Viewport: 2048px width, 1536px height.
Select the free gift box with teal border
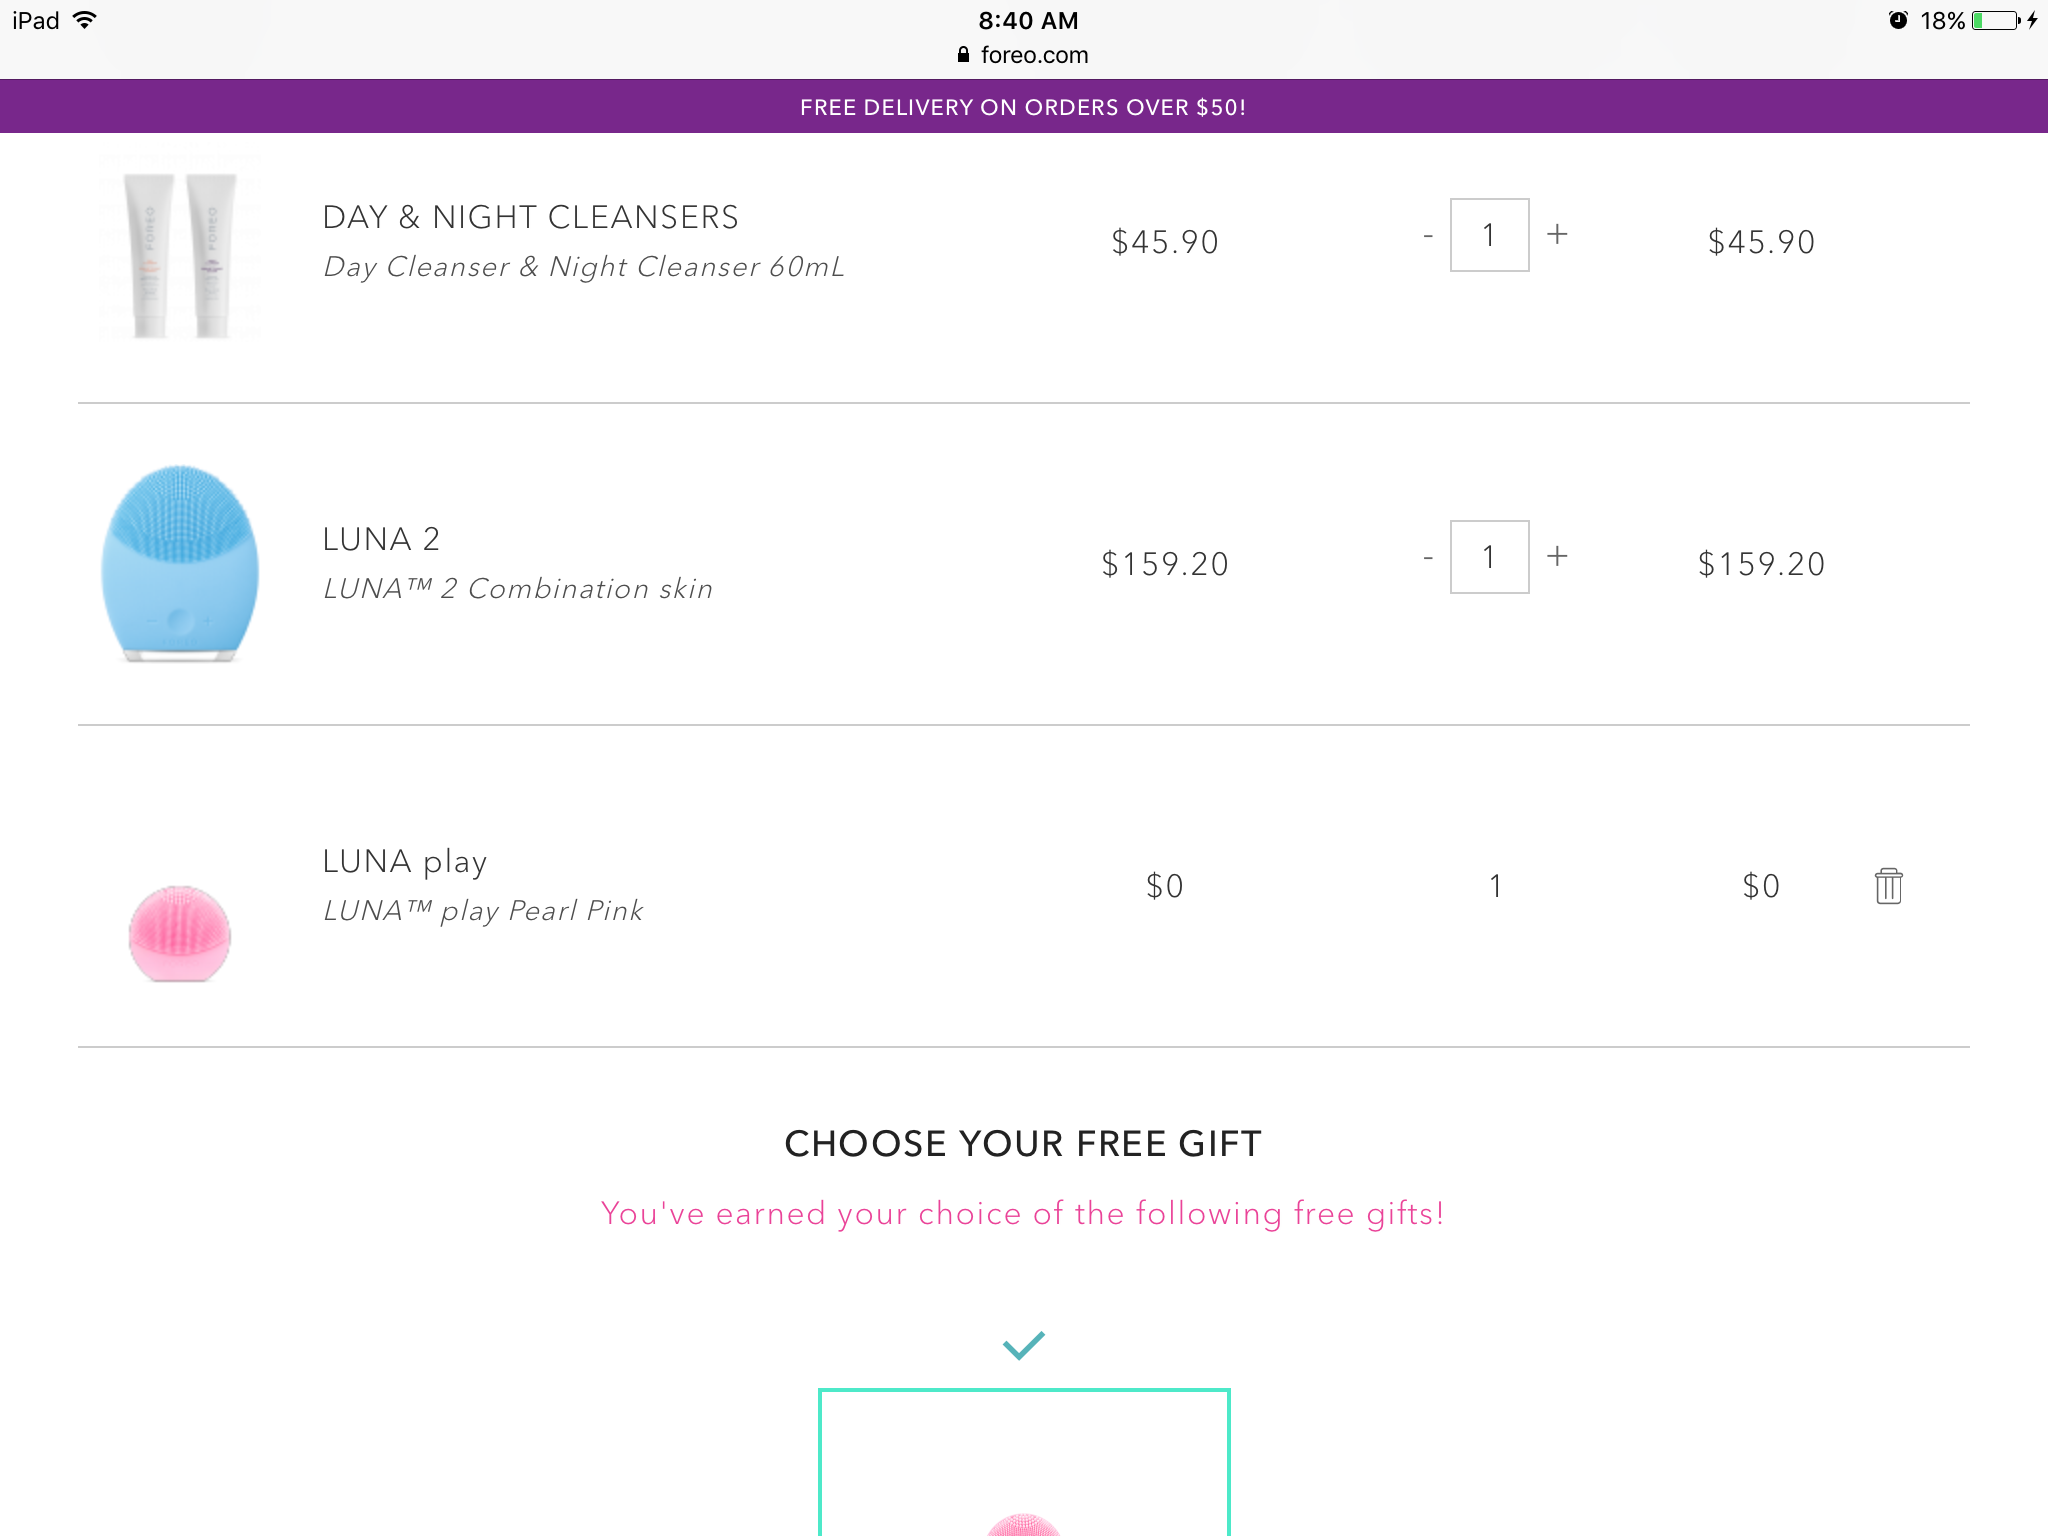pos(1024,1462)
